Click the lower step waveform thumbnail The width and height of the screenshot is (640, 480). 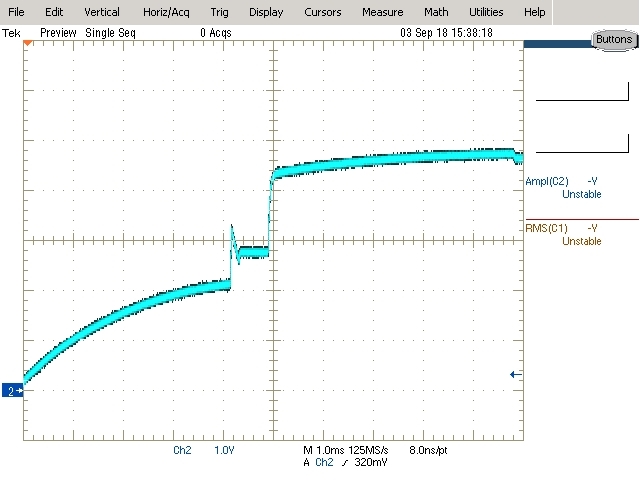tap(582, 144)
